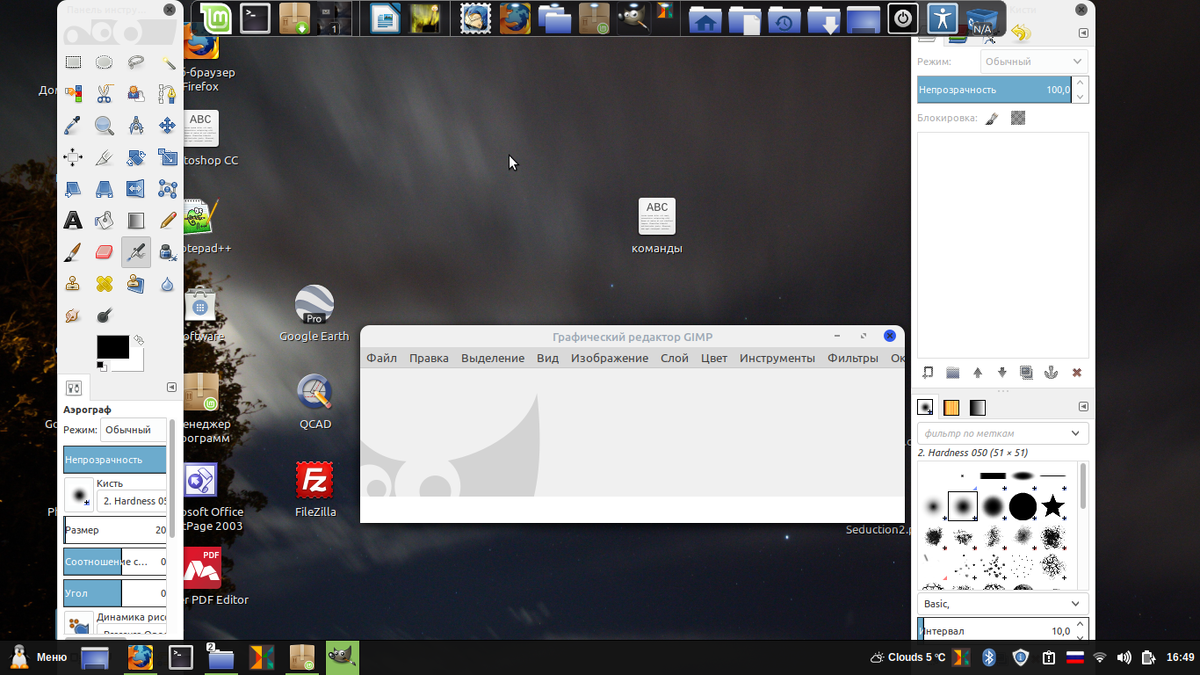Select the Perspective tool

tap(104, 189)
